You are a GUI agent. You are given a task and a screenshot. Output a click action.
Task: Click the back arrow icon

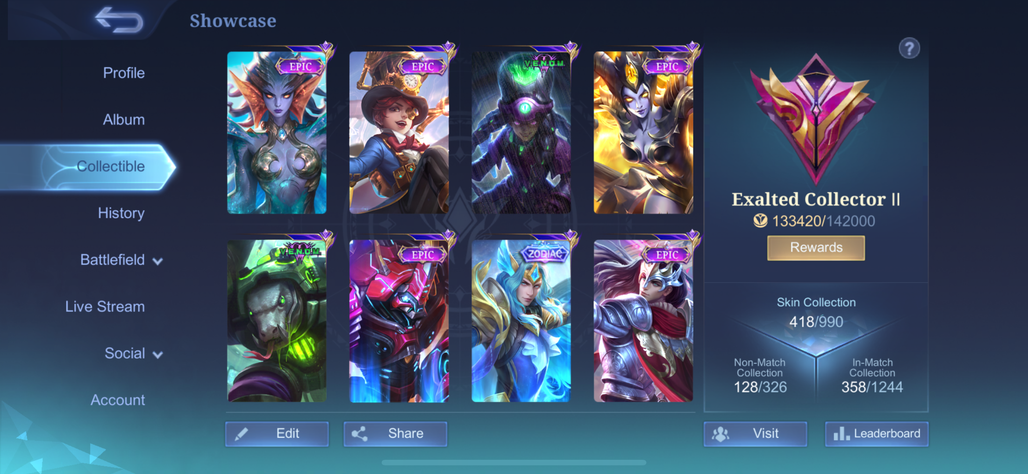point(119,20)
